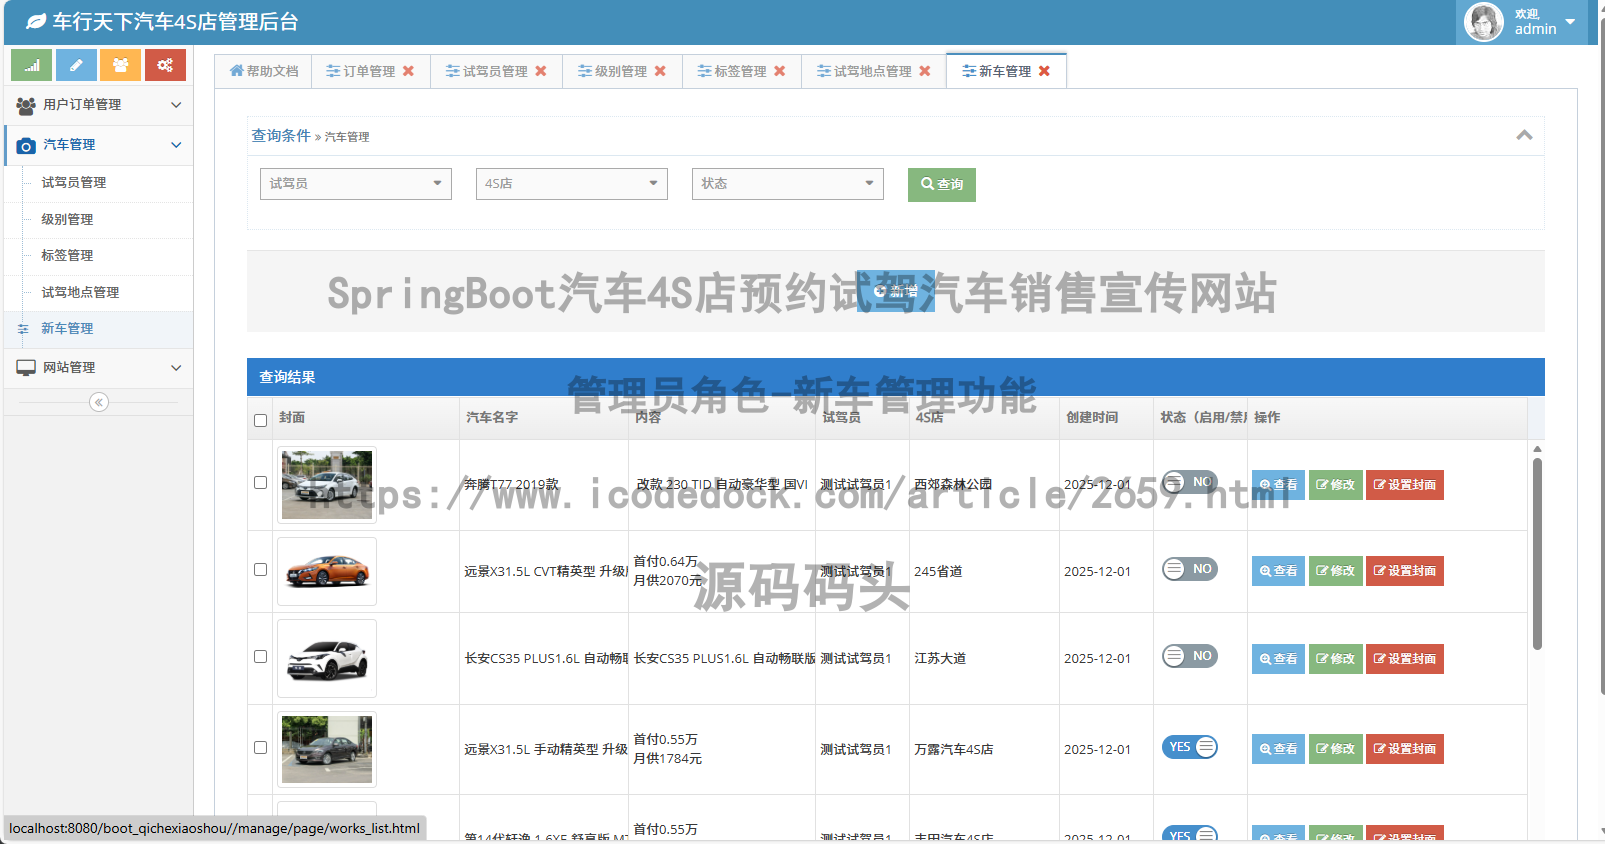
Task: Click 设置封面 for the 245省道 row
Action: [1404, 571]
